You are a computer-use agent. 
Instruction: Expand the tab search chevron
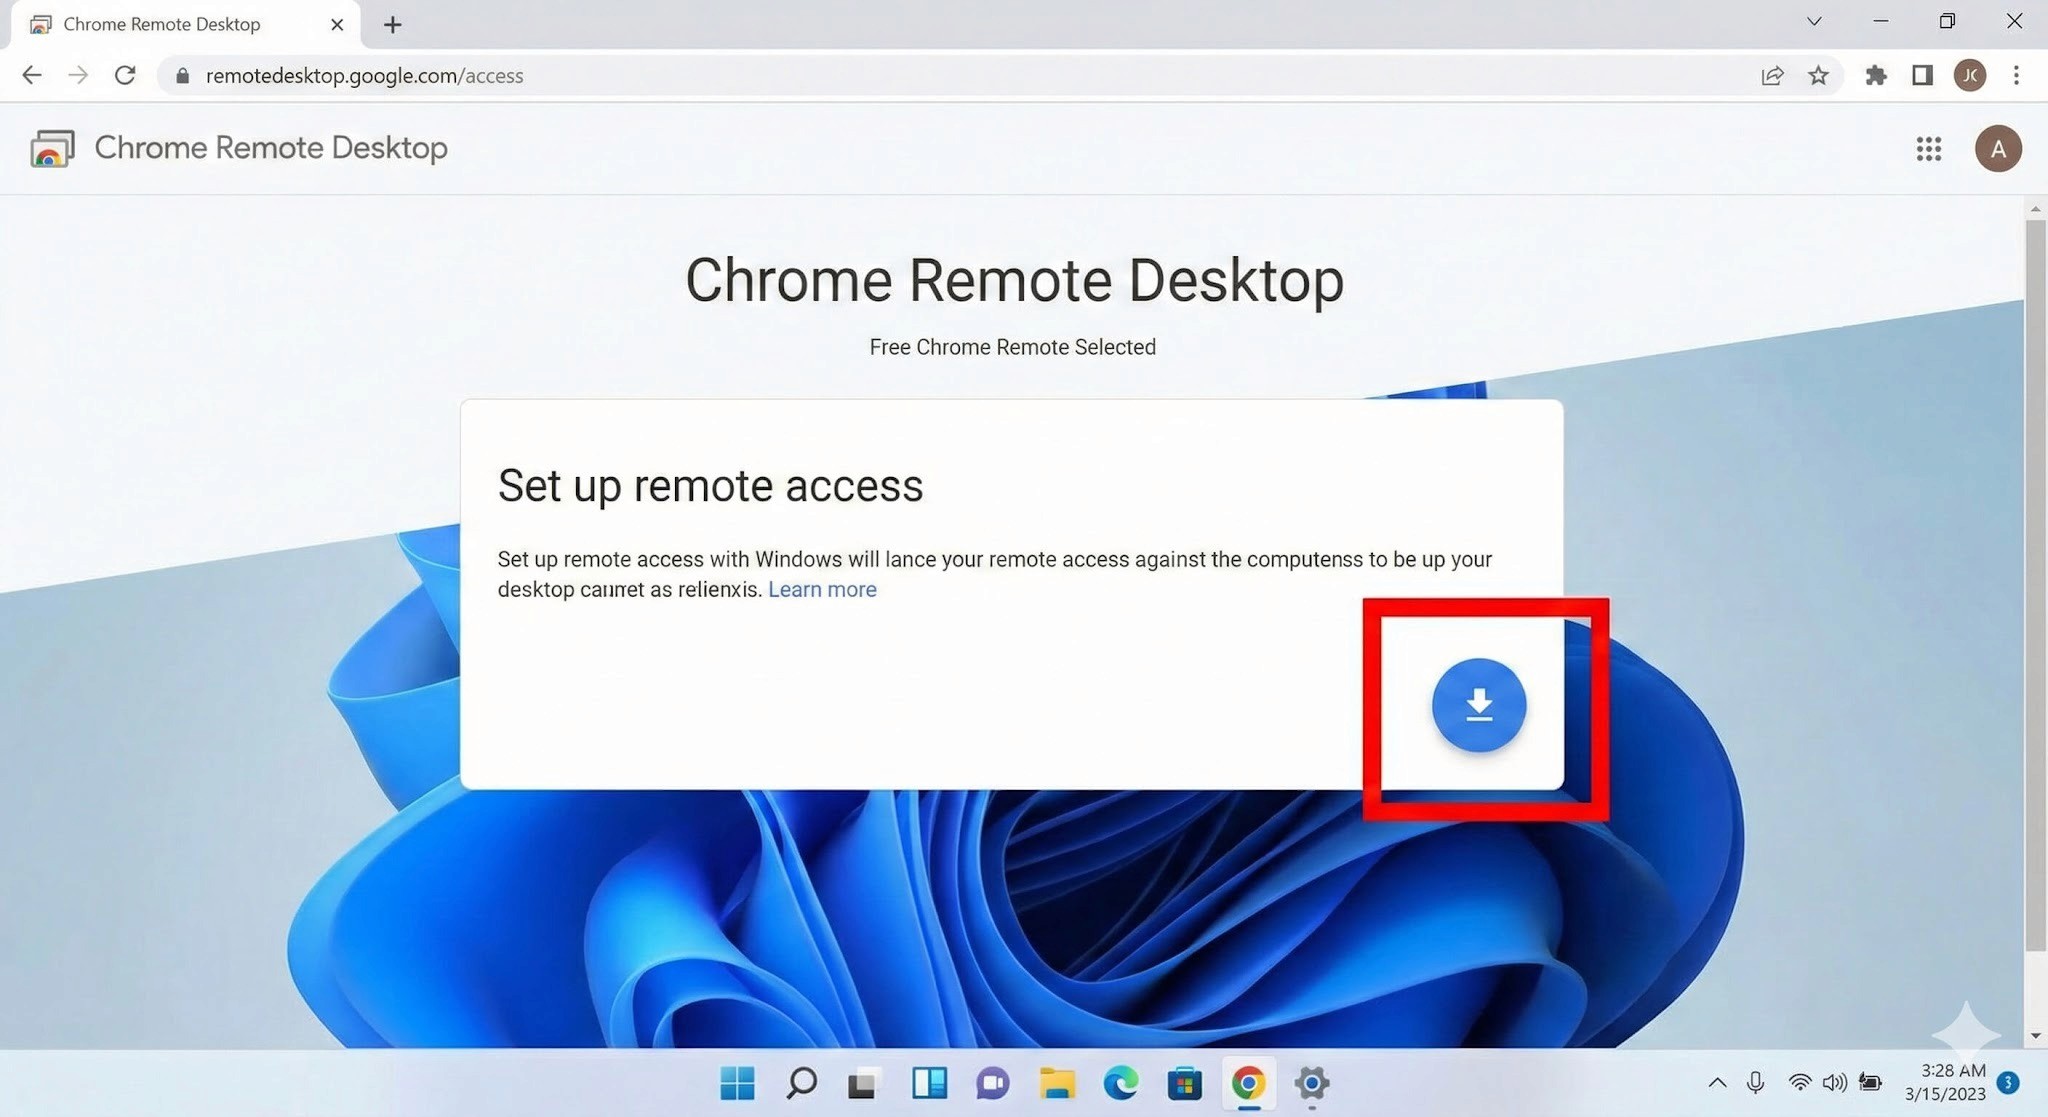pos(1814,22)
